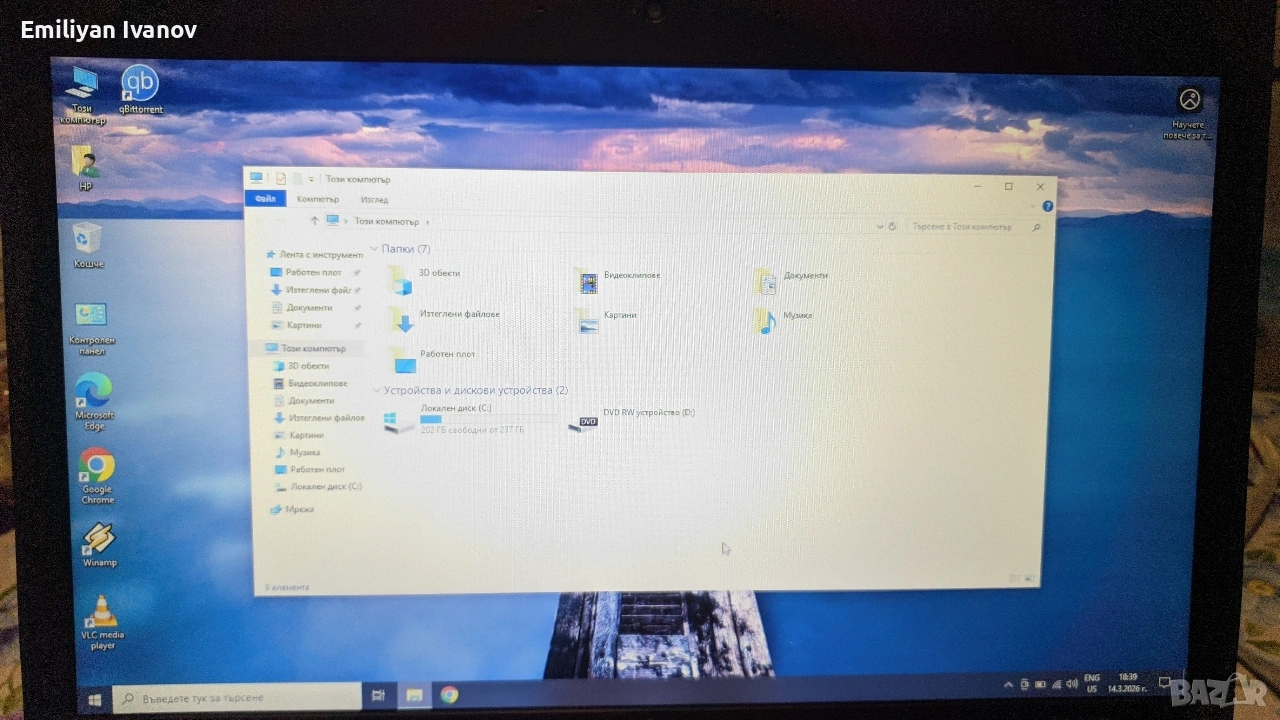Open the DVD RW устройство (D:) drive
The width and height of the screenshot is (1280, 720).
(632, 419)
